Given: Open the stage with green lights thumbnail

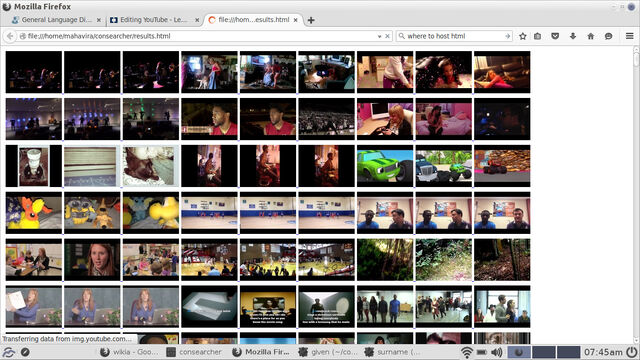Looking at the screenshot, I should (151, 119).
